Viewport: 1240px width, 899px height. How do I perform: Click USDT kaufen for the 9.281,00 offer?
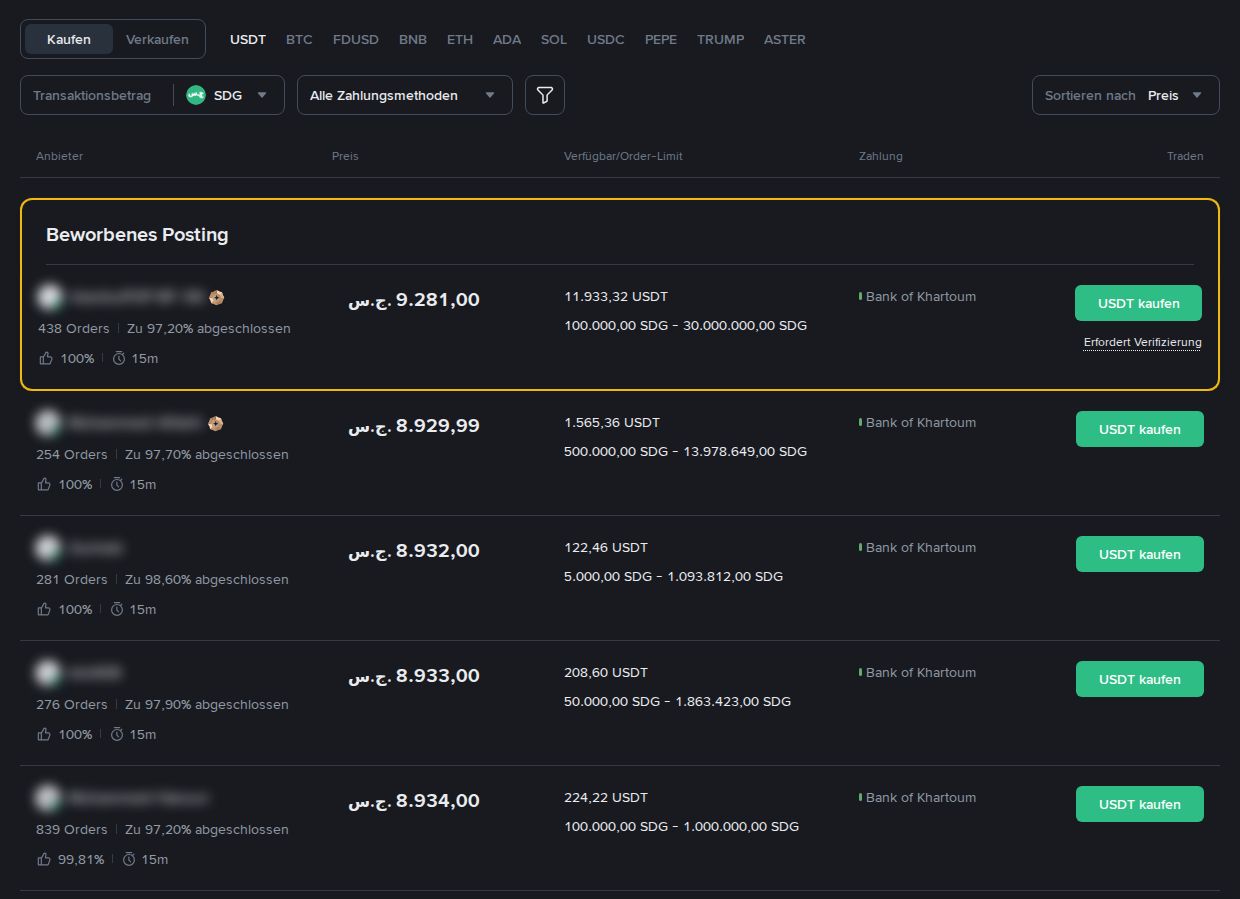point(1138,303)
